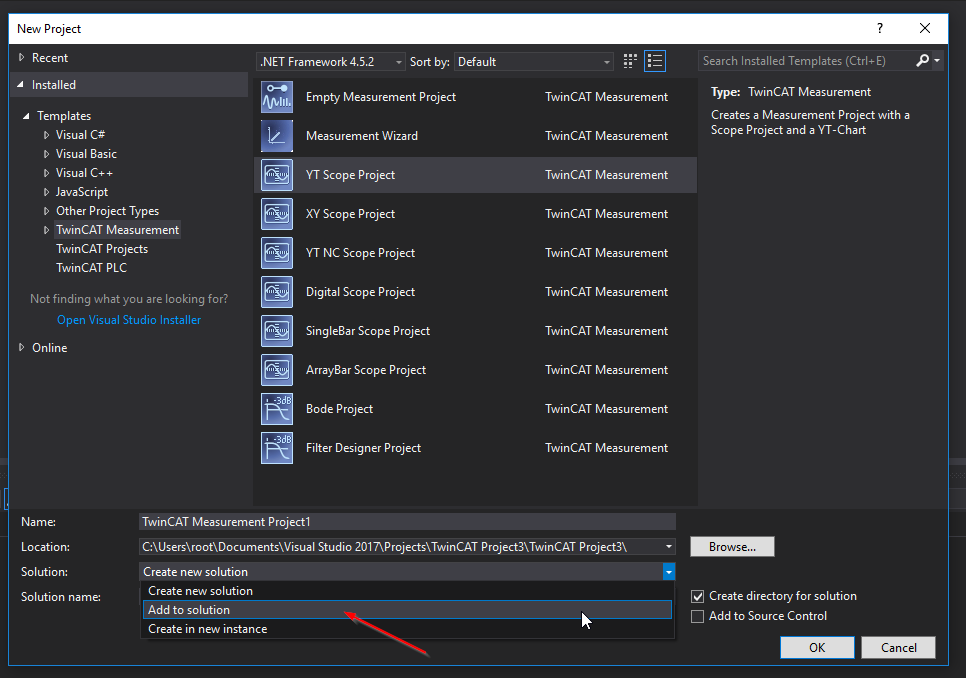Switch to medium icons list view
The image size is (966, 678).
click(655, 61)
